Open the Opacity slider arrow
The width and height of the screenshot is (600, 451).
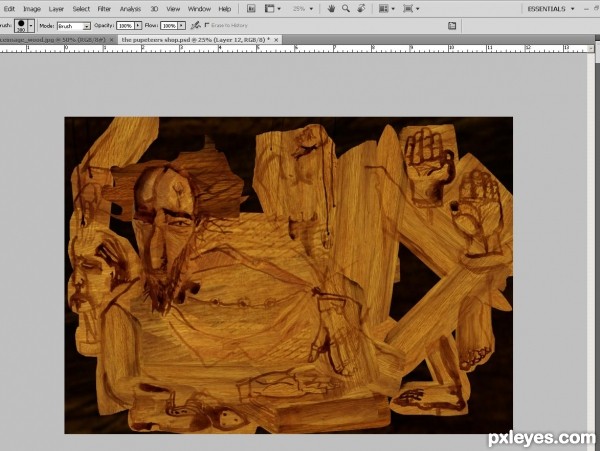[138, 26]
